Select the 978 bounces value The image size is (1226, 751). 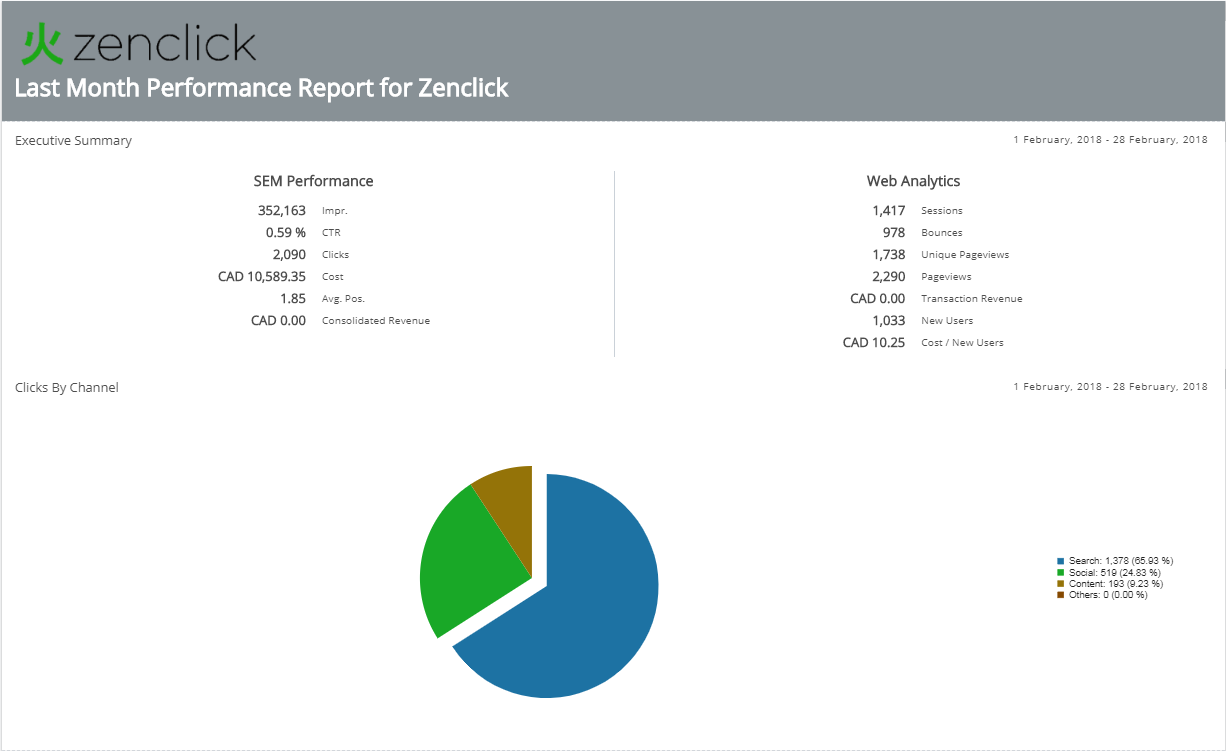tap(894, 233)
